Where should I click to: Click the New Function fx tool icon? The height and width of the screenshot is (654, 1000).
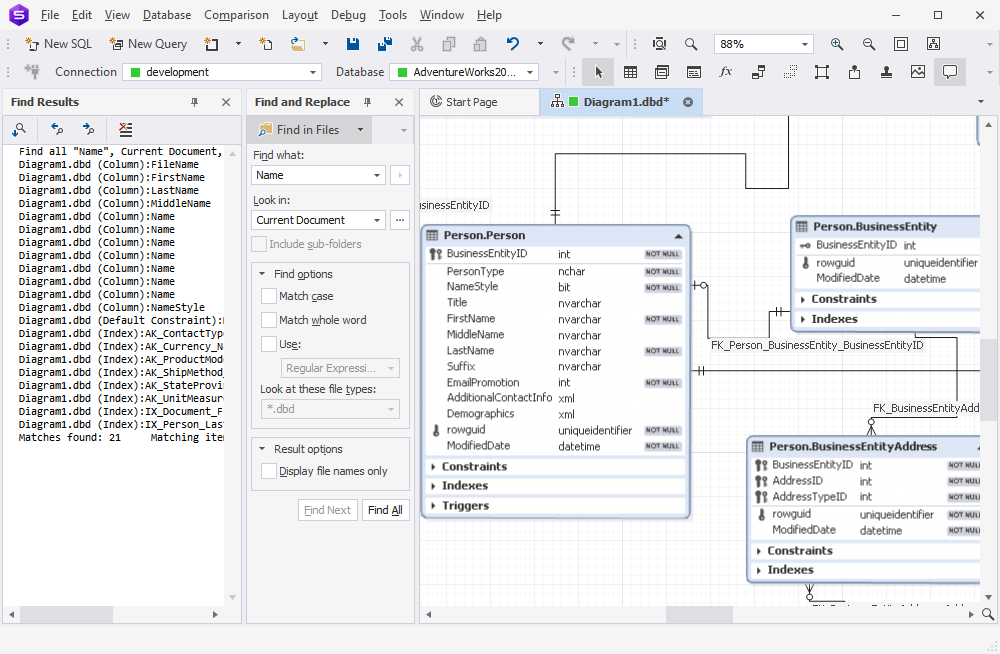[x=726, y=72]
